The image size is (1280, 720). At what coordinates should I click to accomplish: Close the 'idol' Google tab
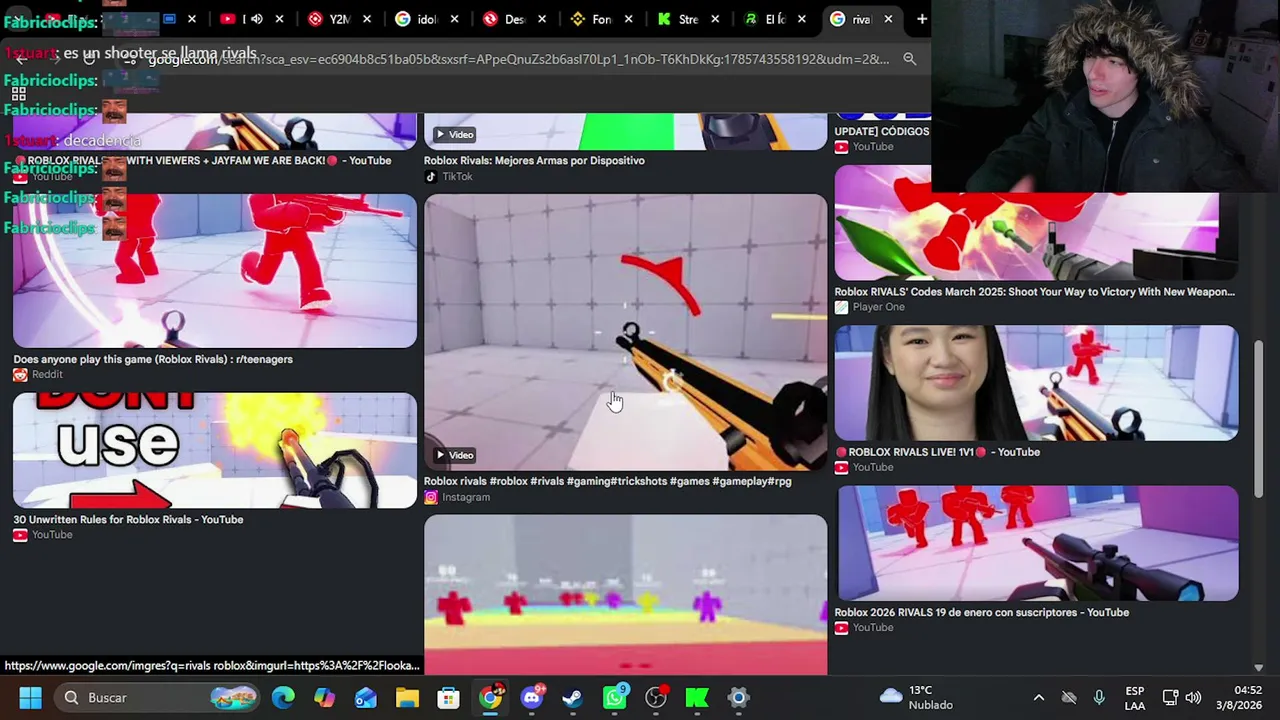455,19
